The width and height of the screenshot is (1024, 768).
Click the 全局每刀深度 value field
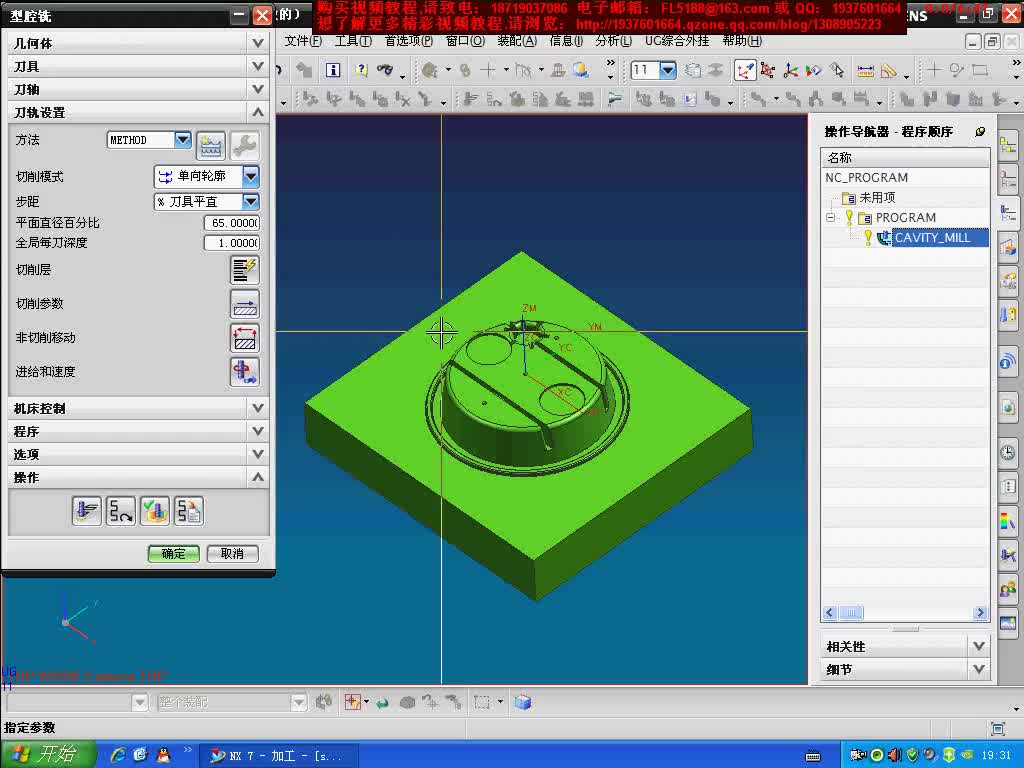click(232, 243)
